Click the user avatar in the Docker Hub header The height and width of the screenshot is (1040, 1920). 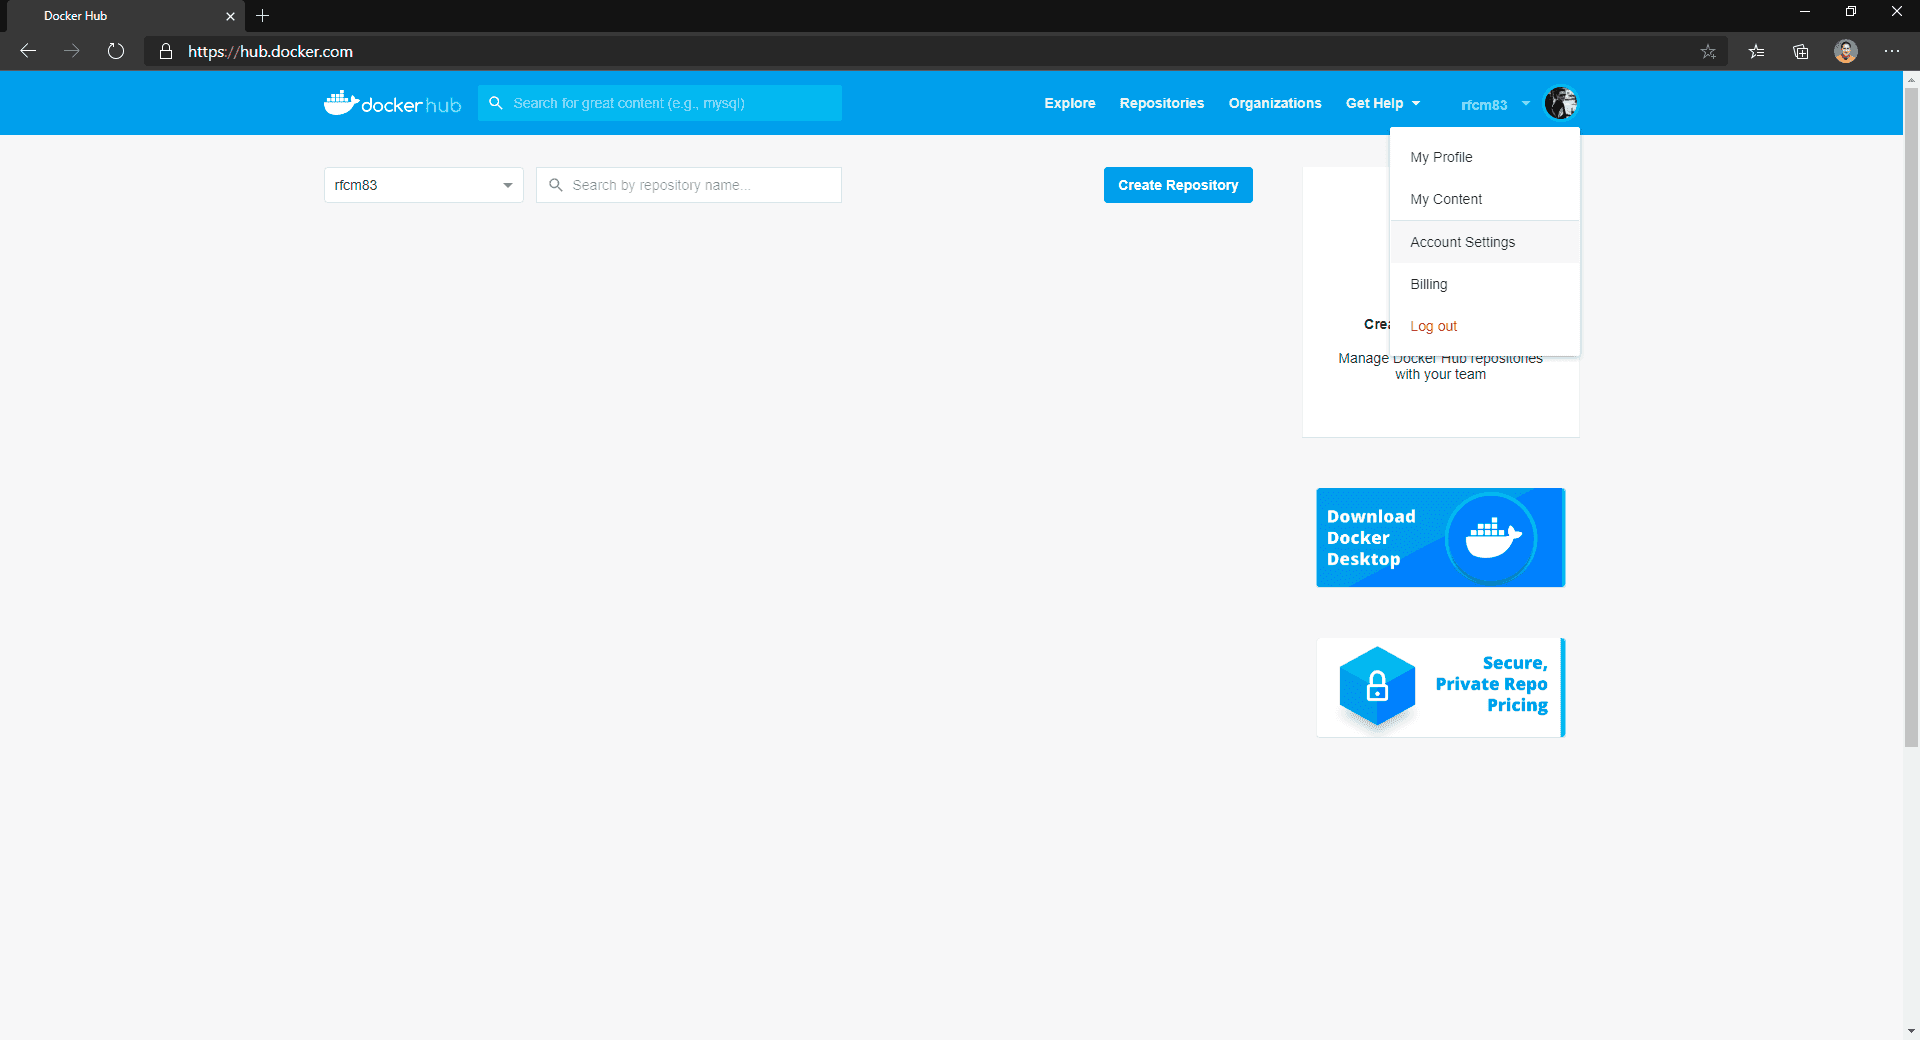click(x=1561, y=103)
